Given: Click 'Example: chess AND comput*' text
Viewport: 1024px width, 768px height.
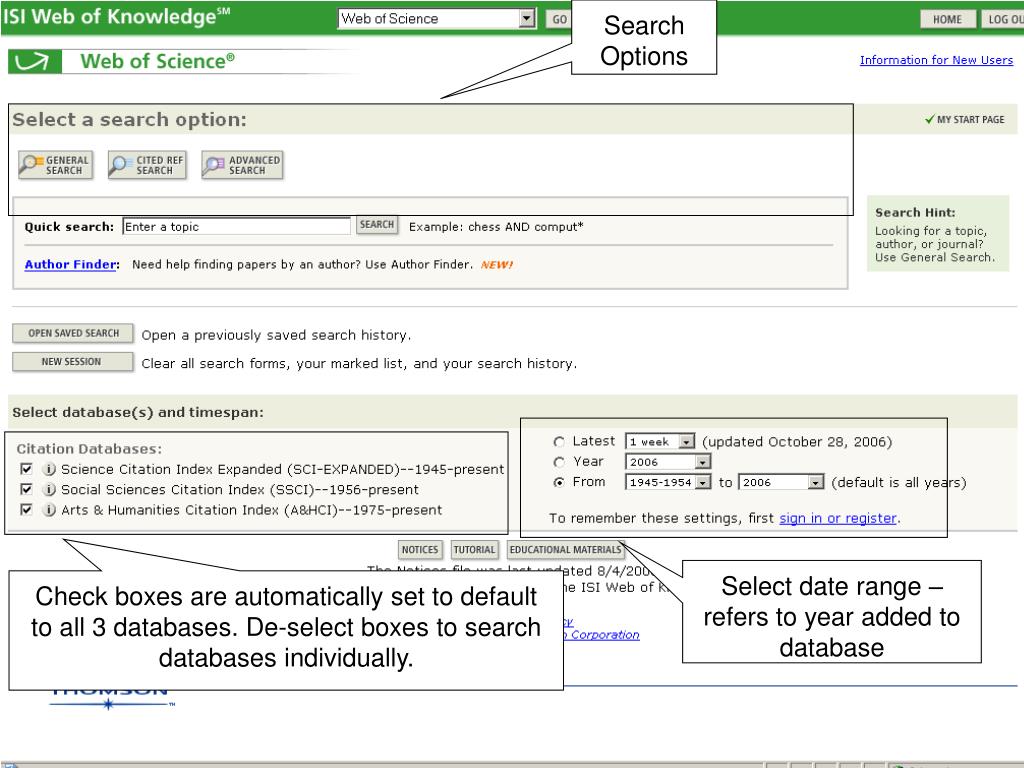Looking at the screenshot, I should tap(496, 227).
